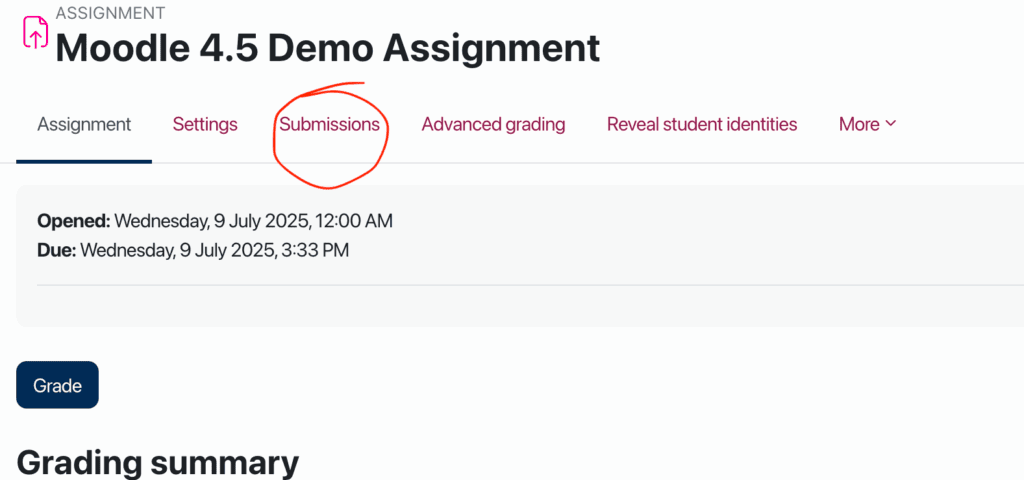Click the pink assignment upload icon
Screen dimensions: 1024x480
click(35, 33)
